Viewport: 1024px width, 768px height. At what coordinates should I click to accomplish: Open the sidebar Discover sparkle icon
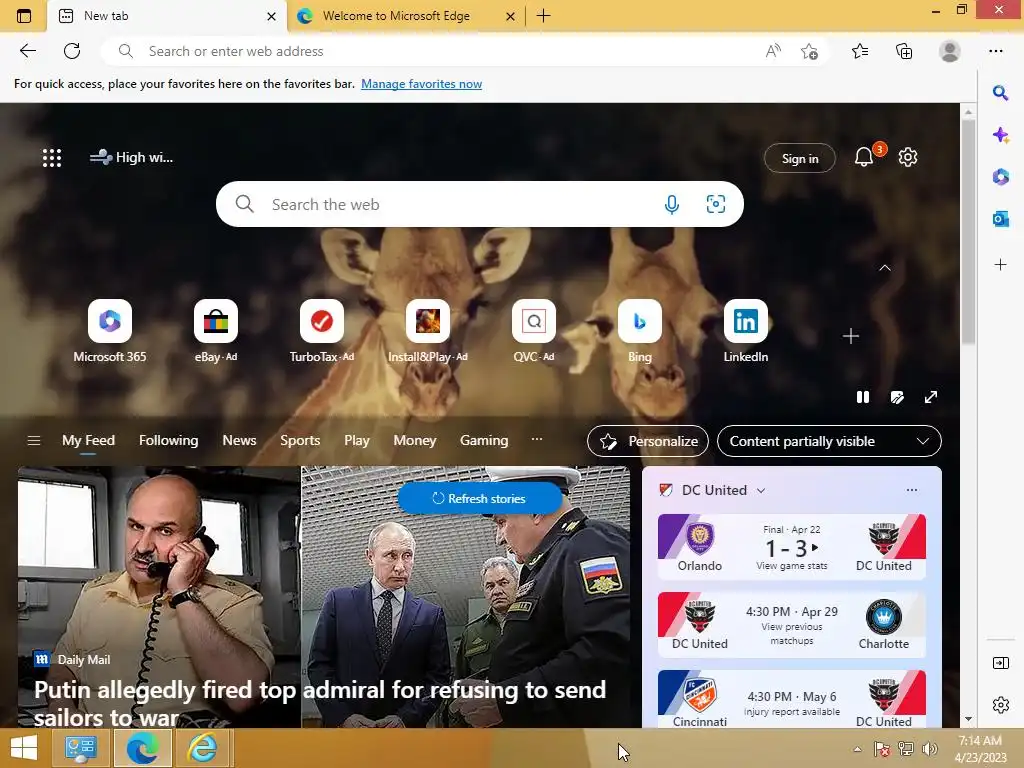tap(1000, 135)
